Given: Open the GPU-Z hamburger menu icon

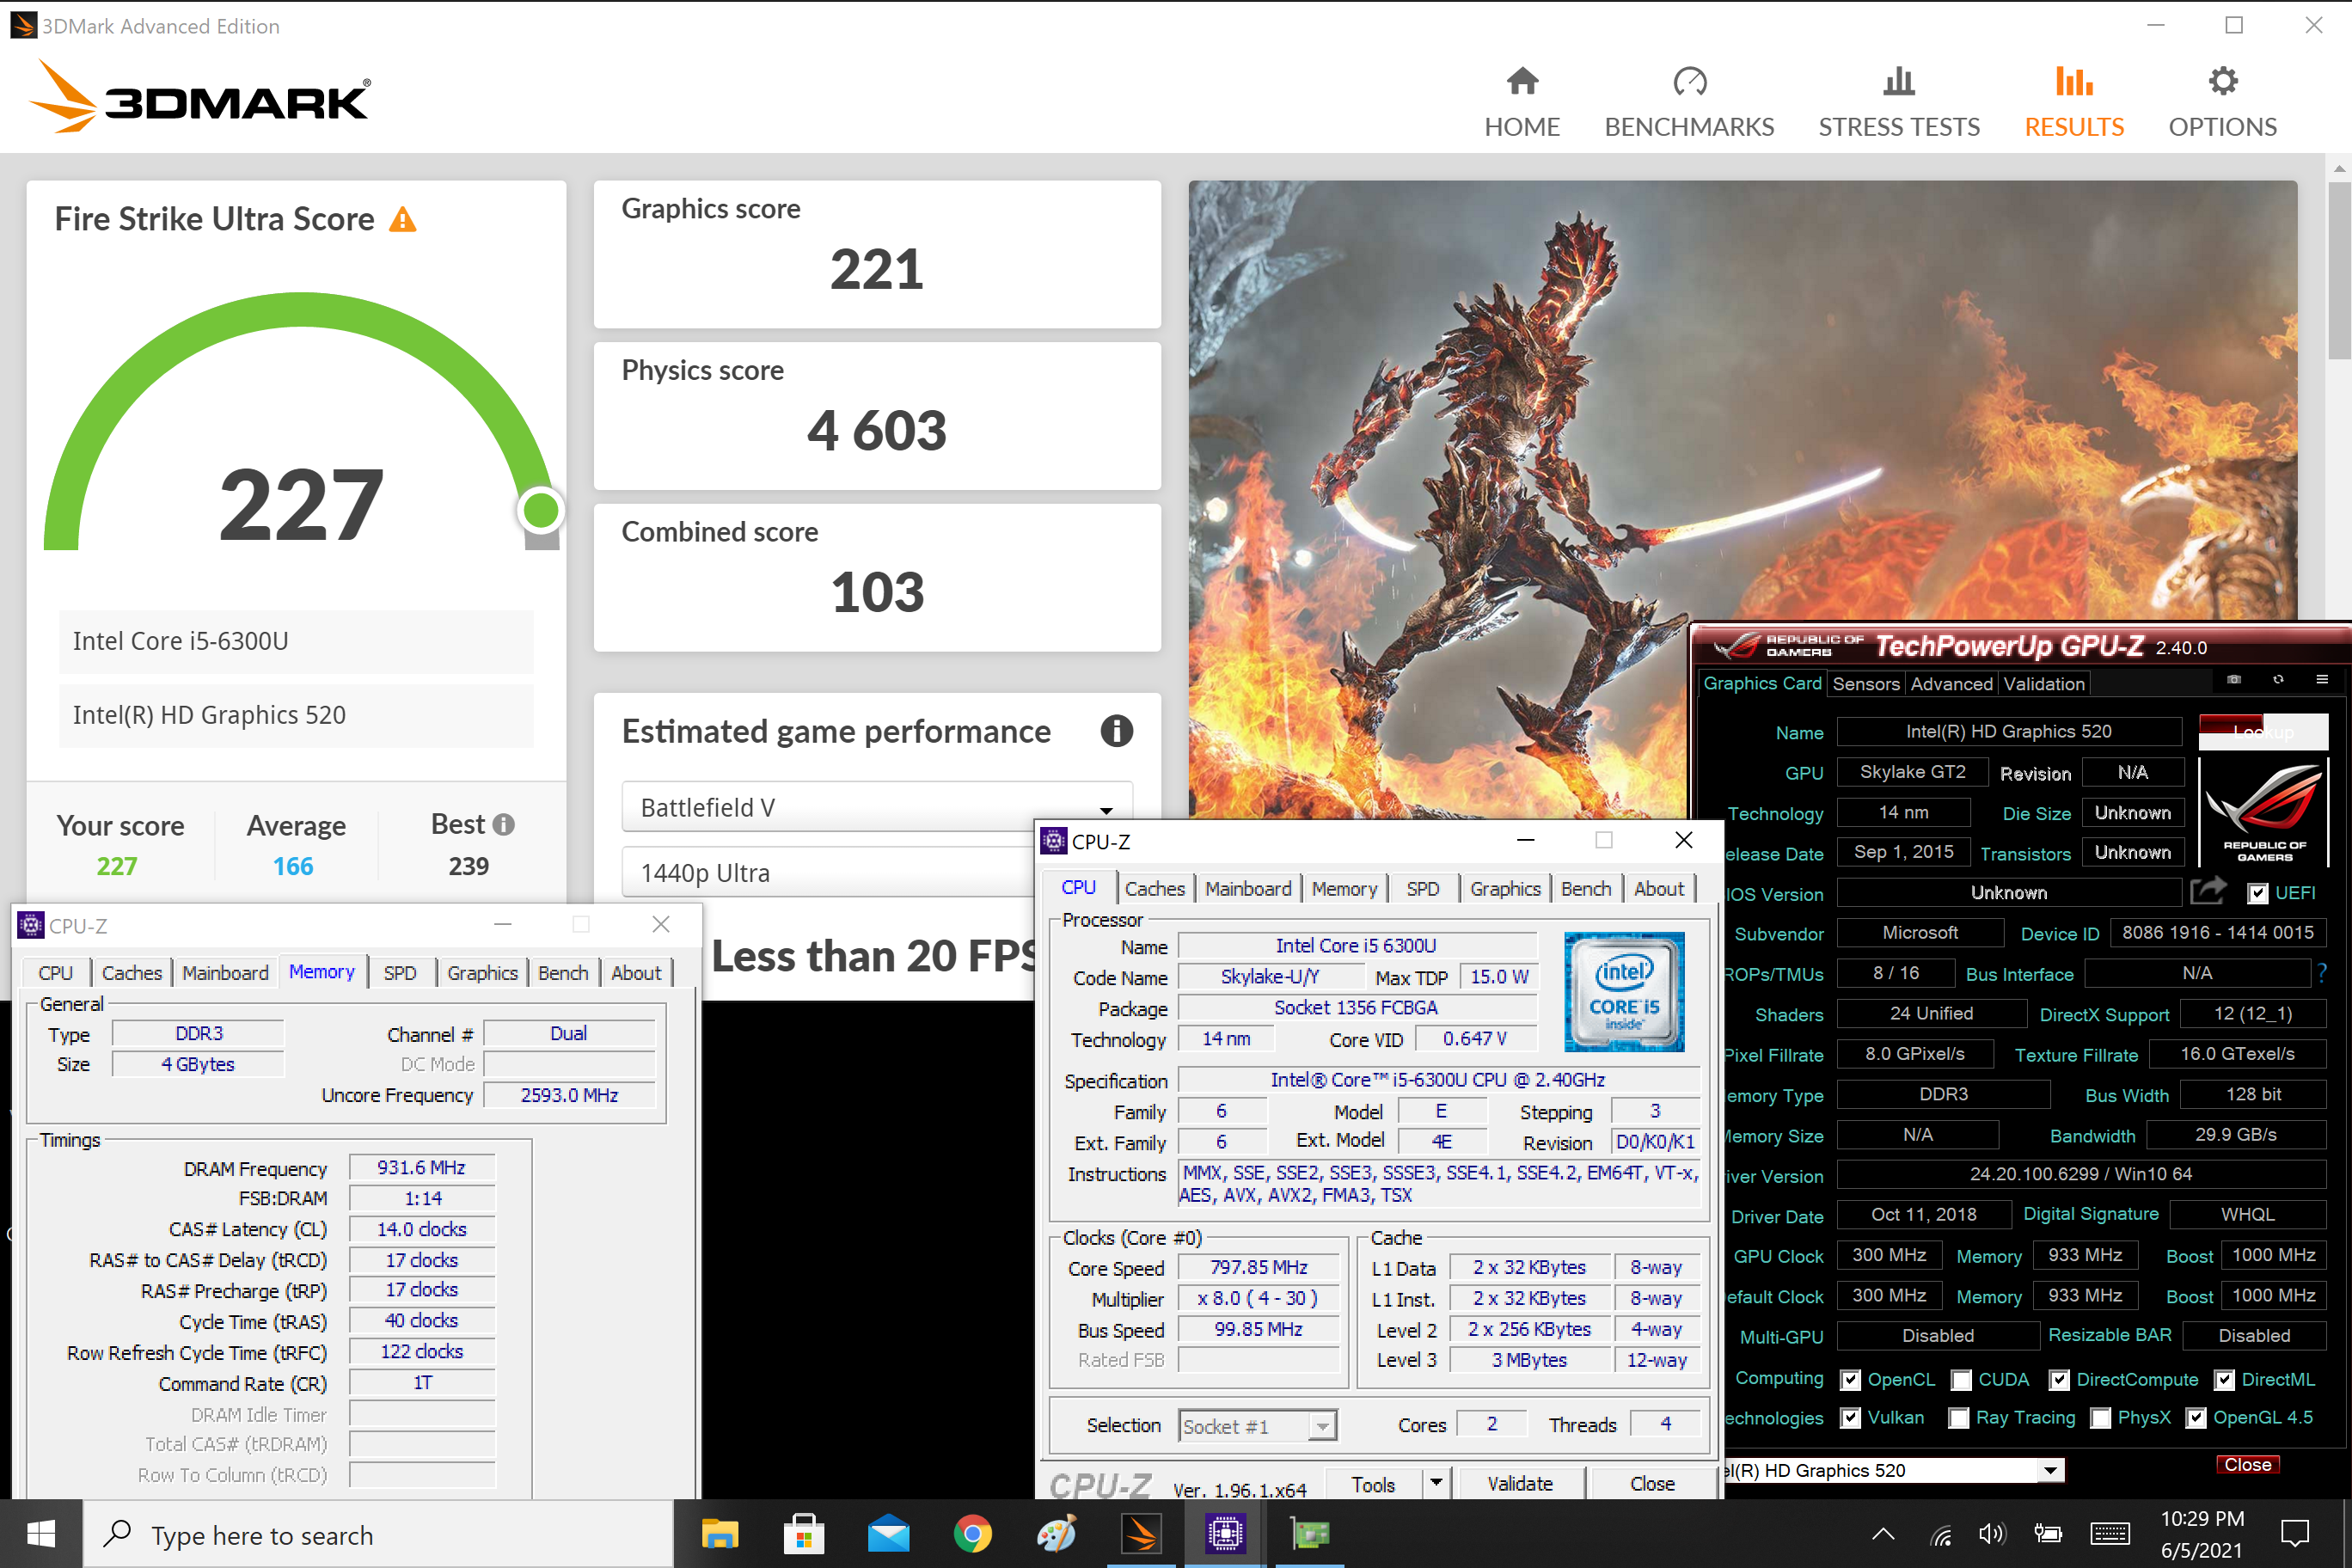Looking at the screenshot, I should (x=2322, y=680).
